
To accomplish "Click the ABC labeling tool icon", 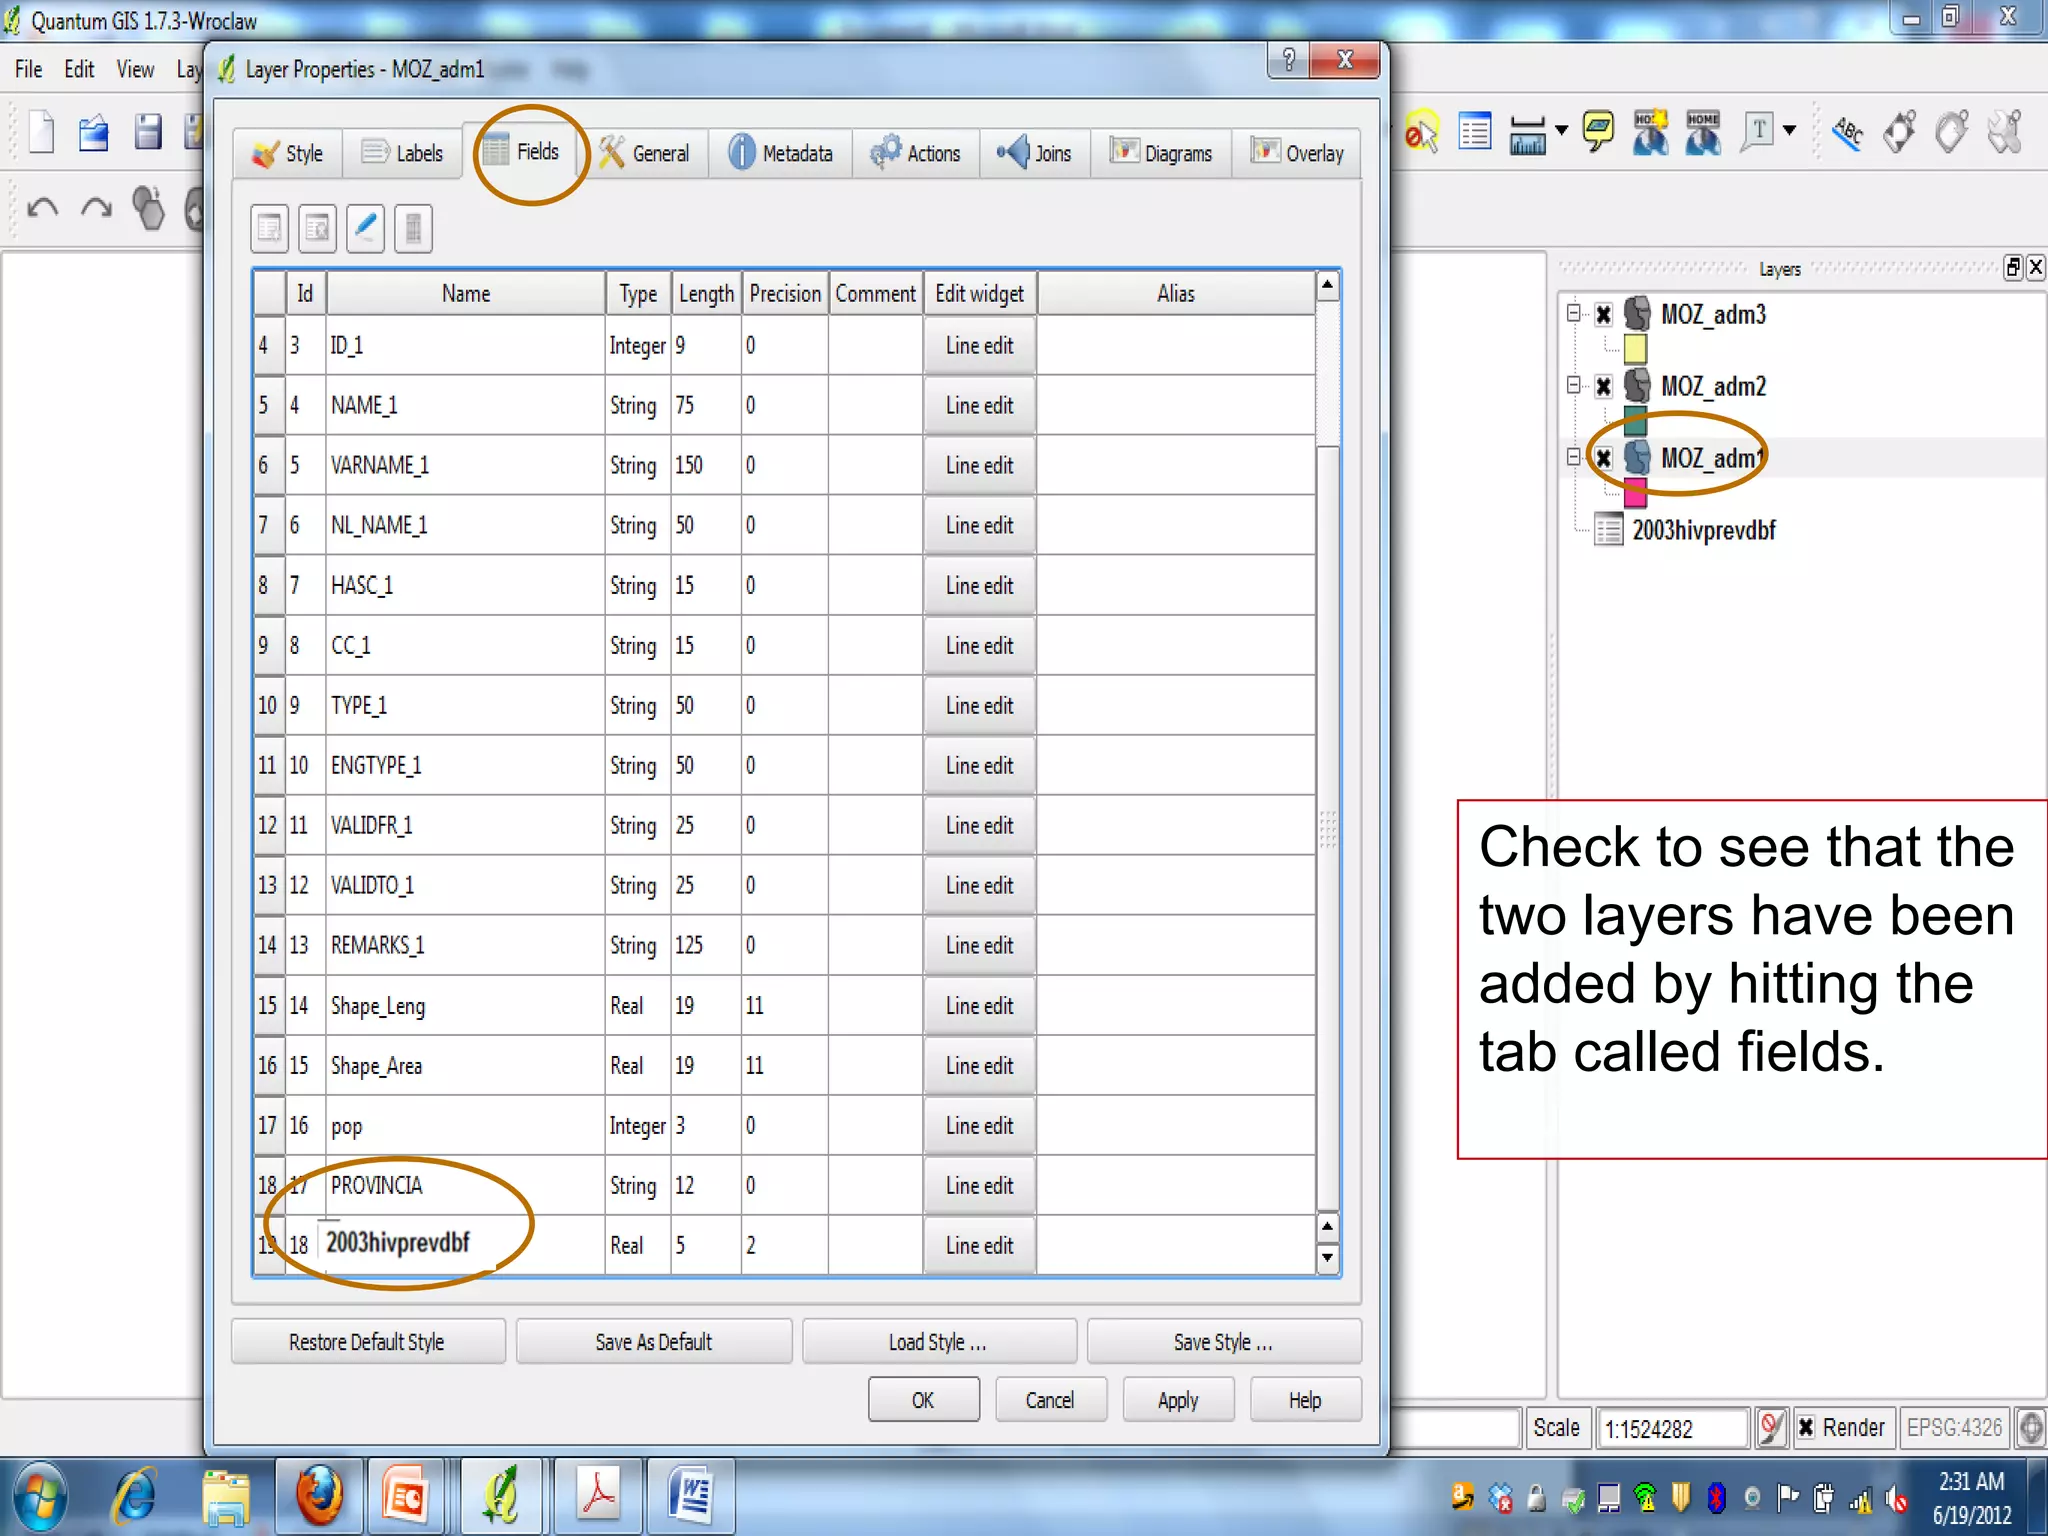I will point(1847,132).
